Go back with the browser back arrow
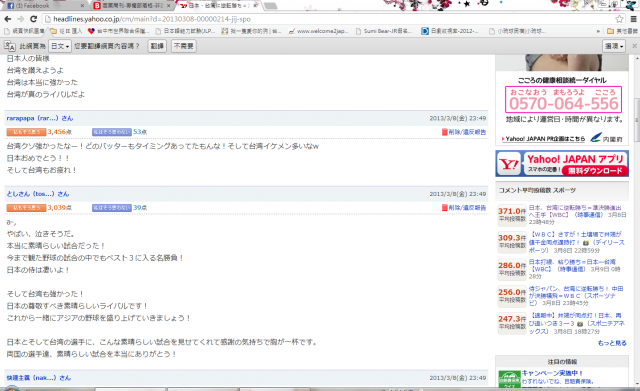The height and width of the screenshot is (391, 640). click(x=7, y=19)
